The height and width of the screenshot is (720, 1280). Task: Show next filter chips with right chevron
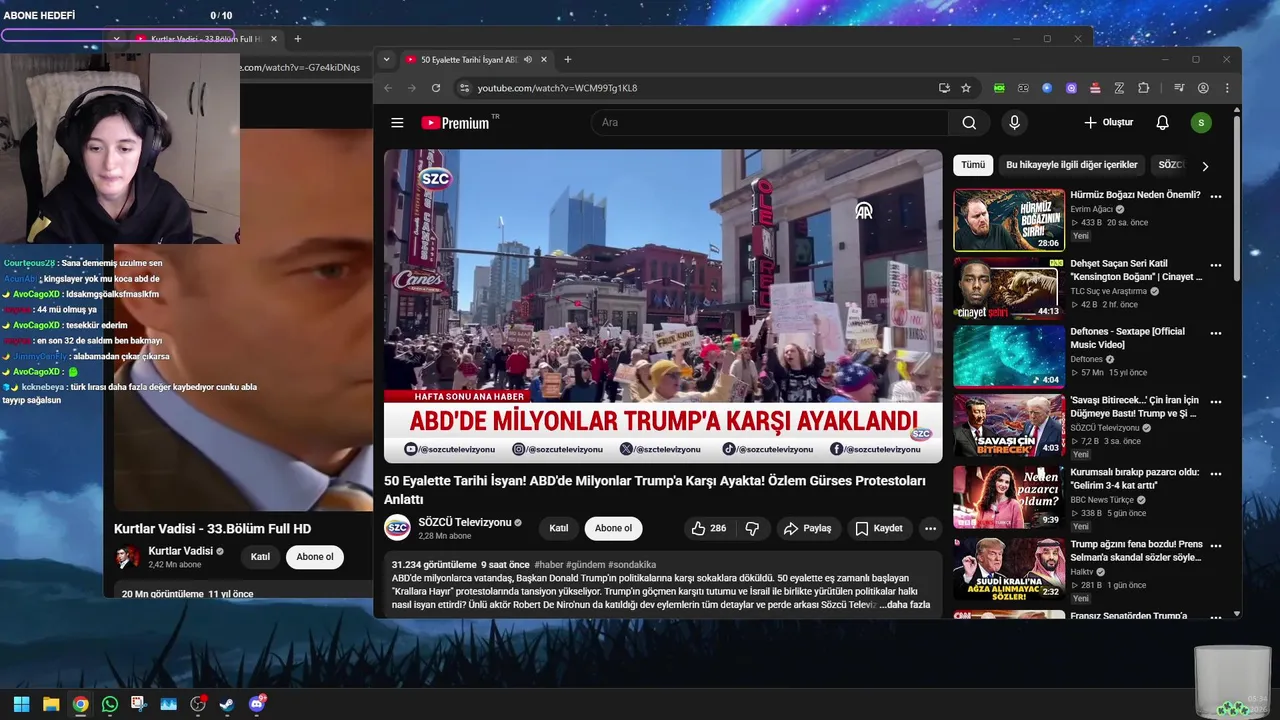[x=1205, y=166]
